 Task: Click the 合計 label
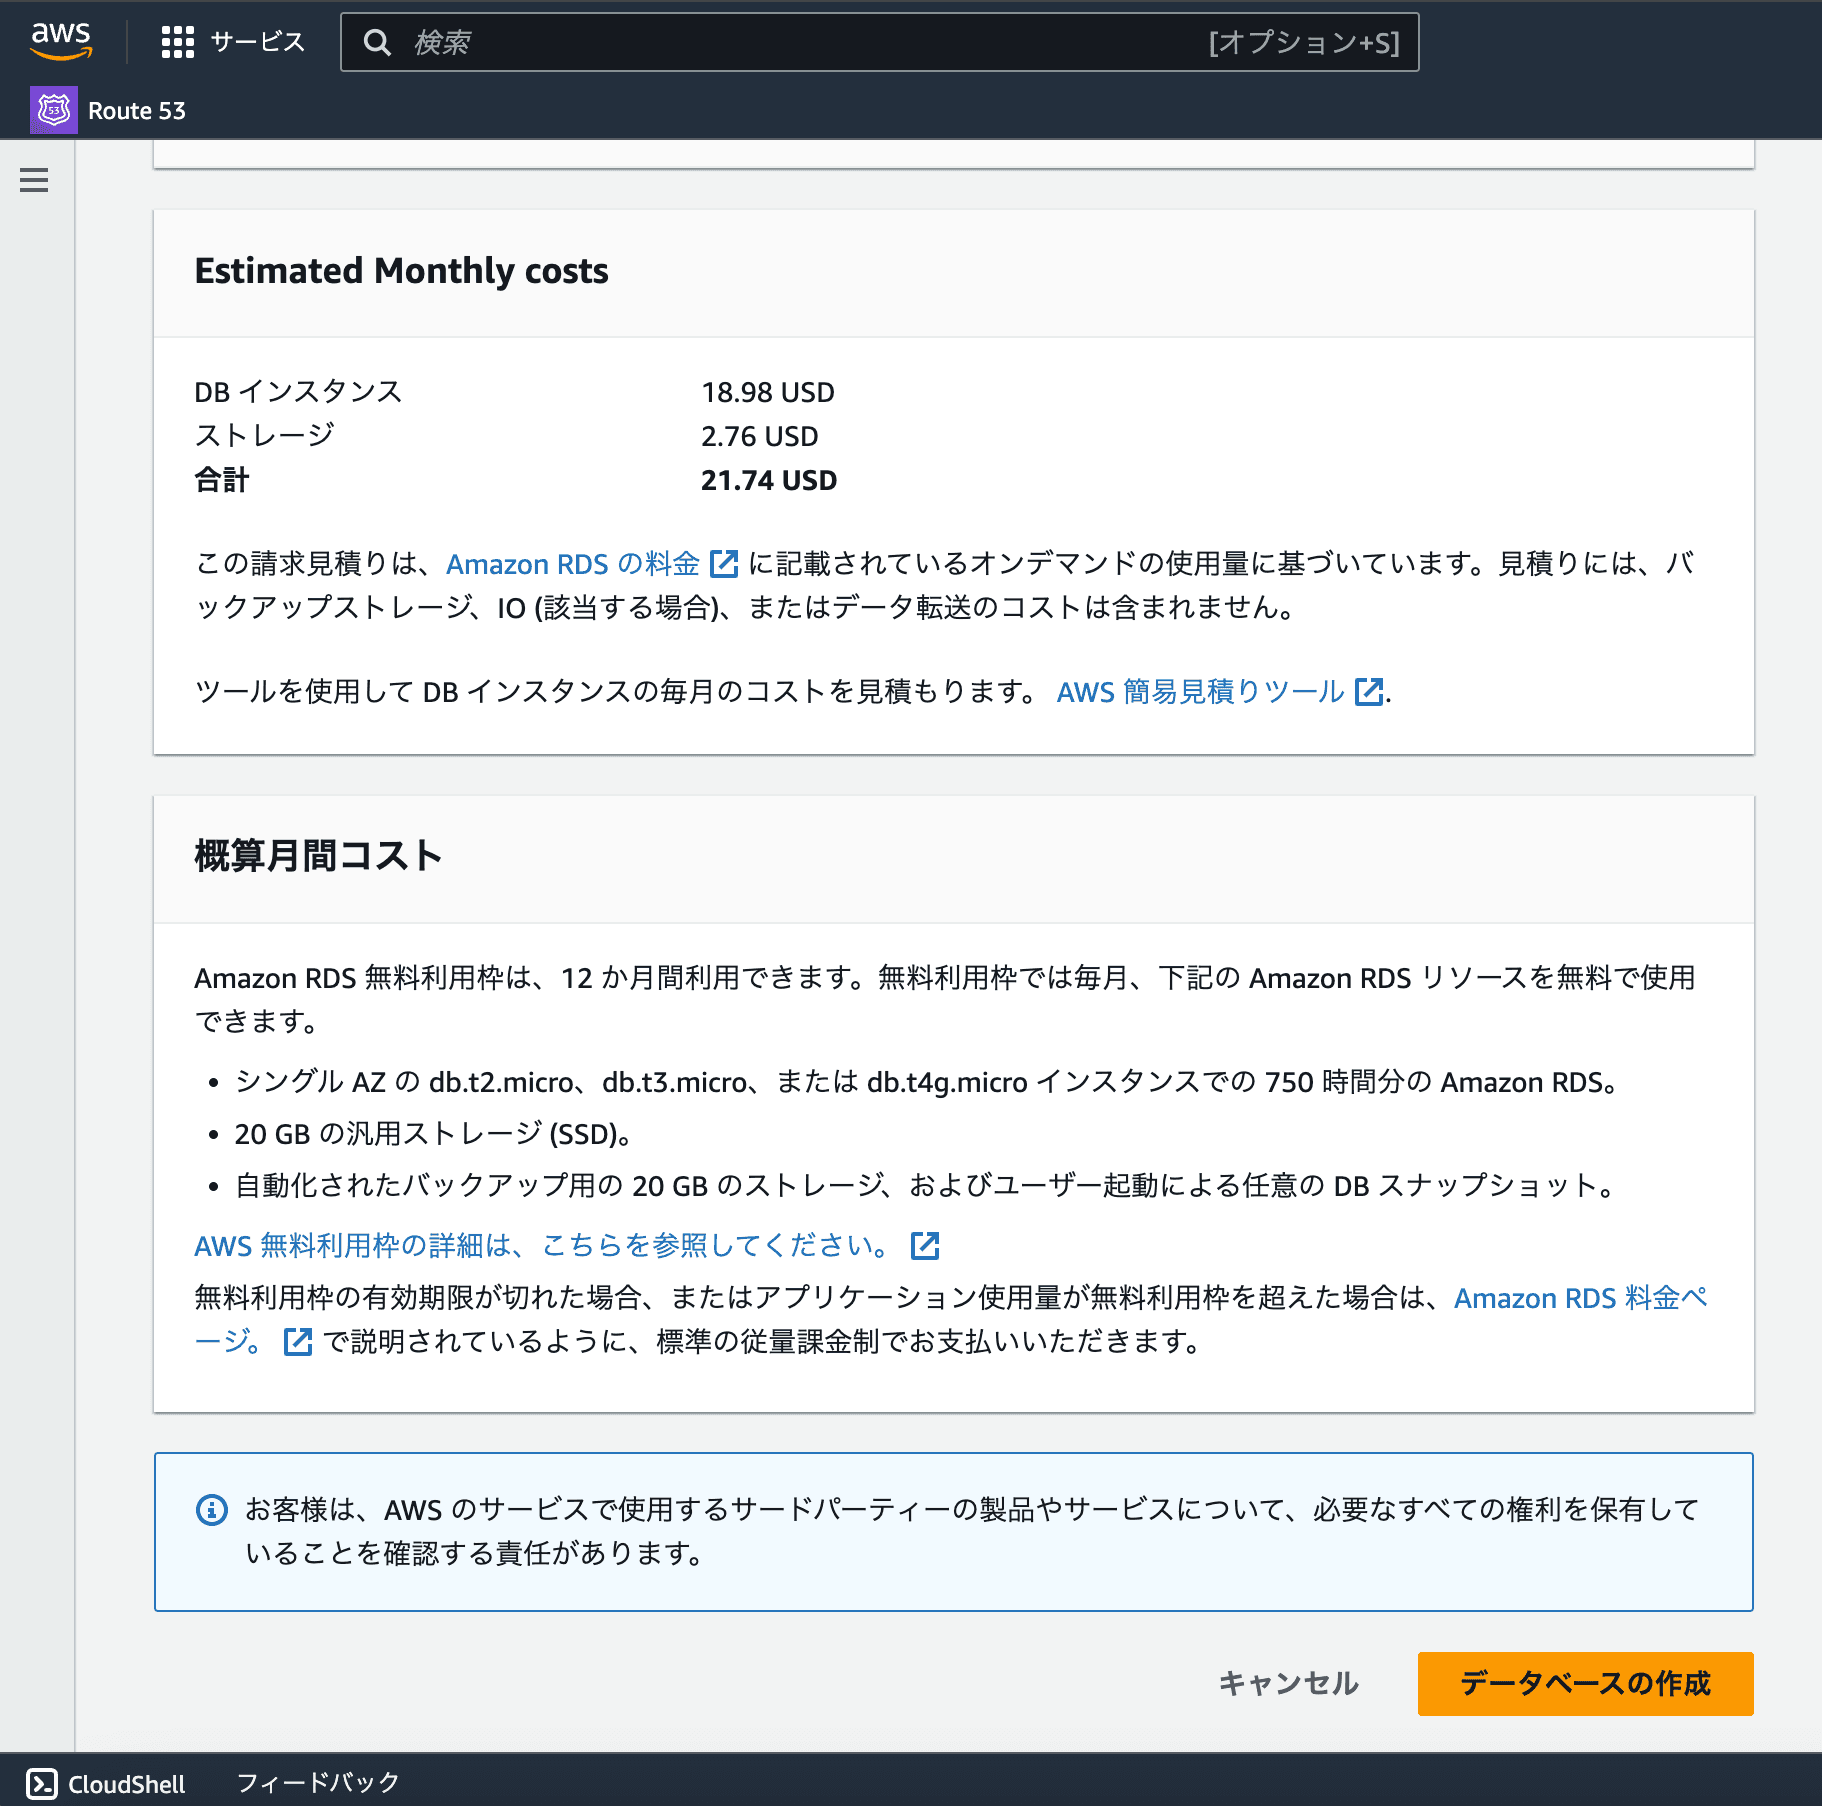click(221, 480)
